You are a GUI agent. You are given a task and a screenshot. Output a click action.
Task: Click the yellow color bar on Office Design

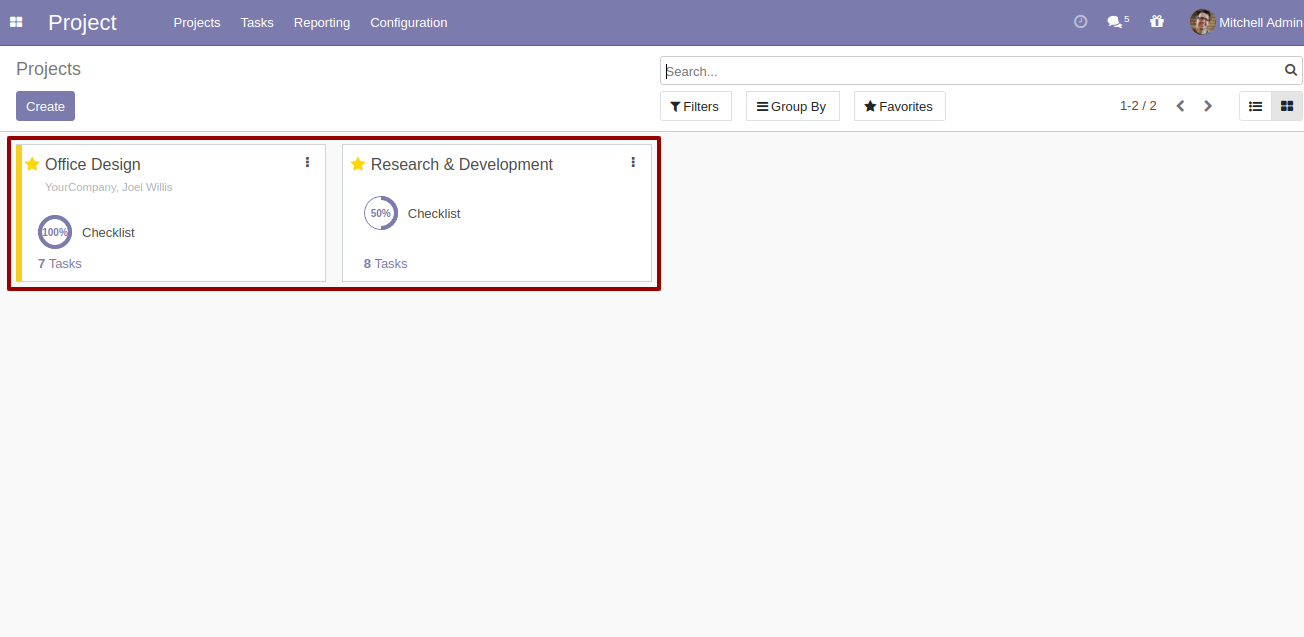click(19, 213)
